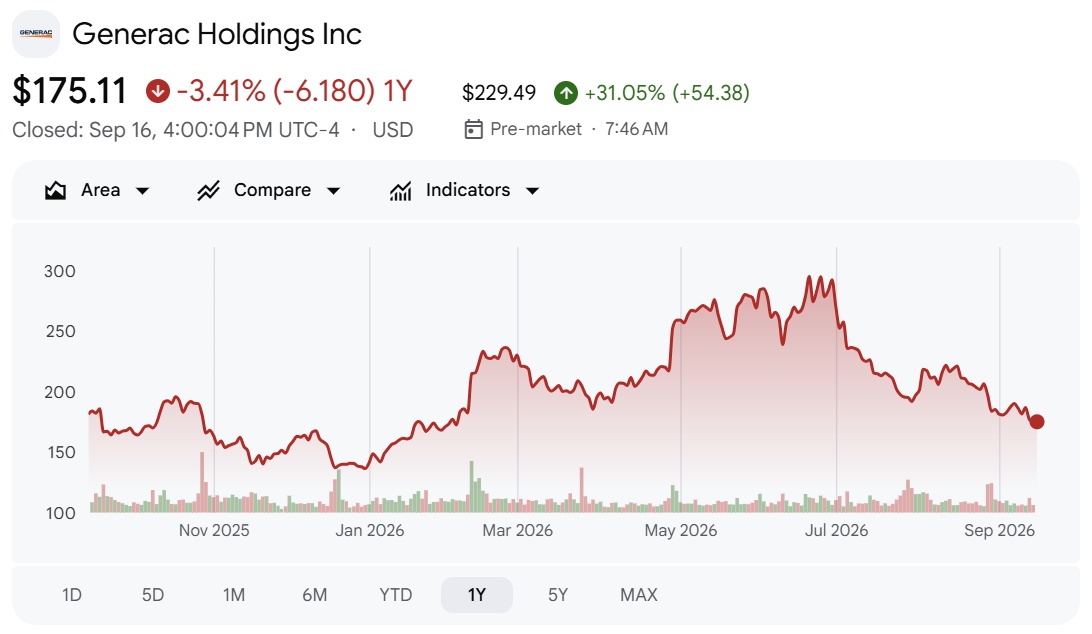Expand the Indicators dropdown arrow
Screen dimensions: 1092x634
[x=533, y=191]
